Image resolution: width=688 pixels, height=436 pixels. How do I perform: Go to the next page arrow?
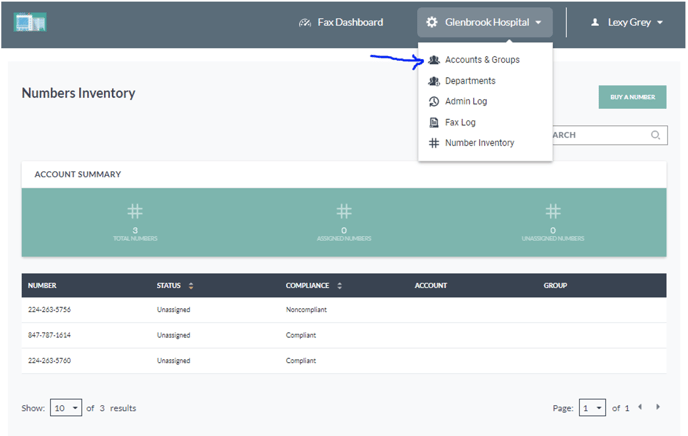pos(657,407)
